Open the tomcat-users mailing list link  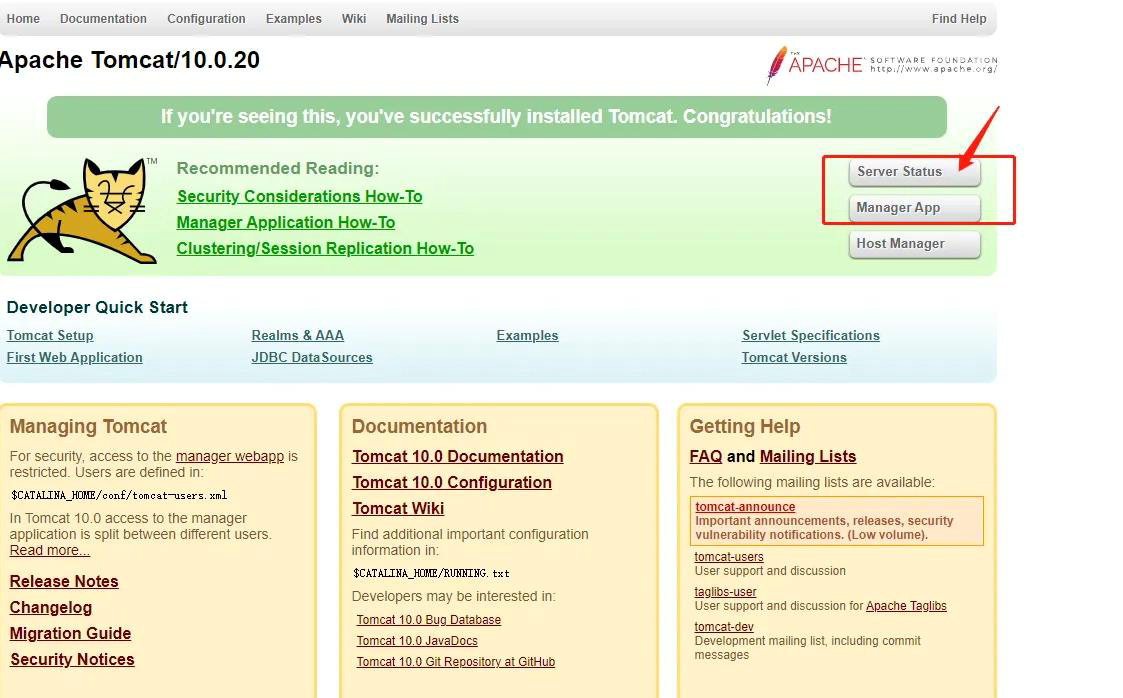[x=729, y=557]
